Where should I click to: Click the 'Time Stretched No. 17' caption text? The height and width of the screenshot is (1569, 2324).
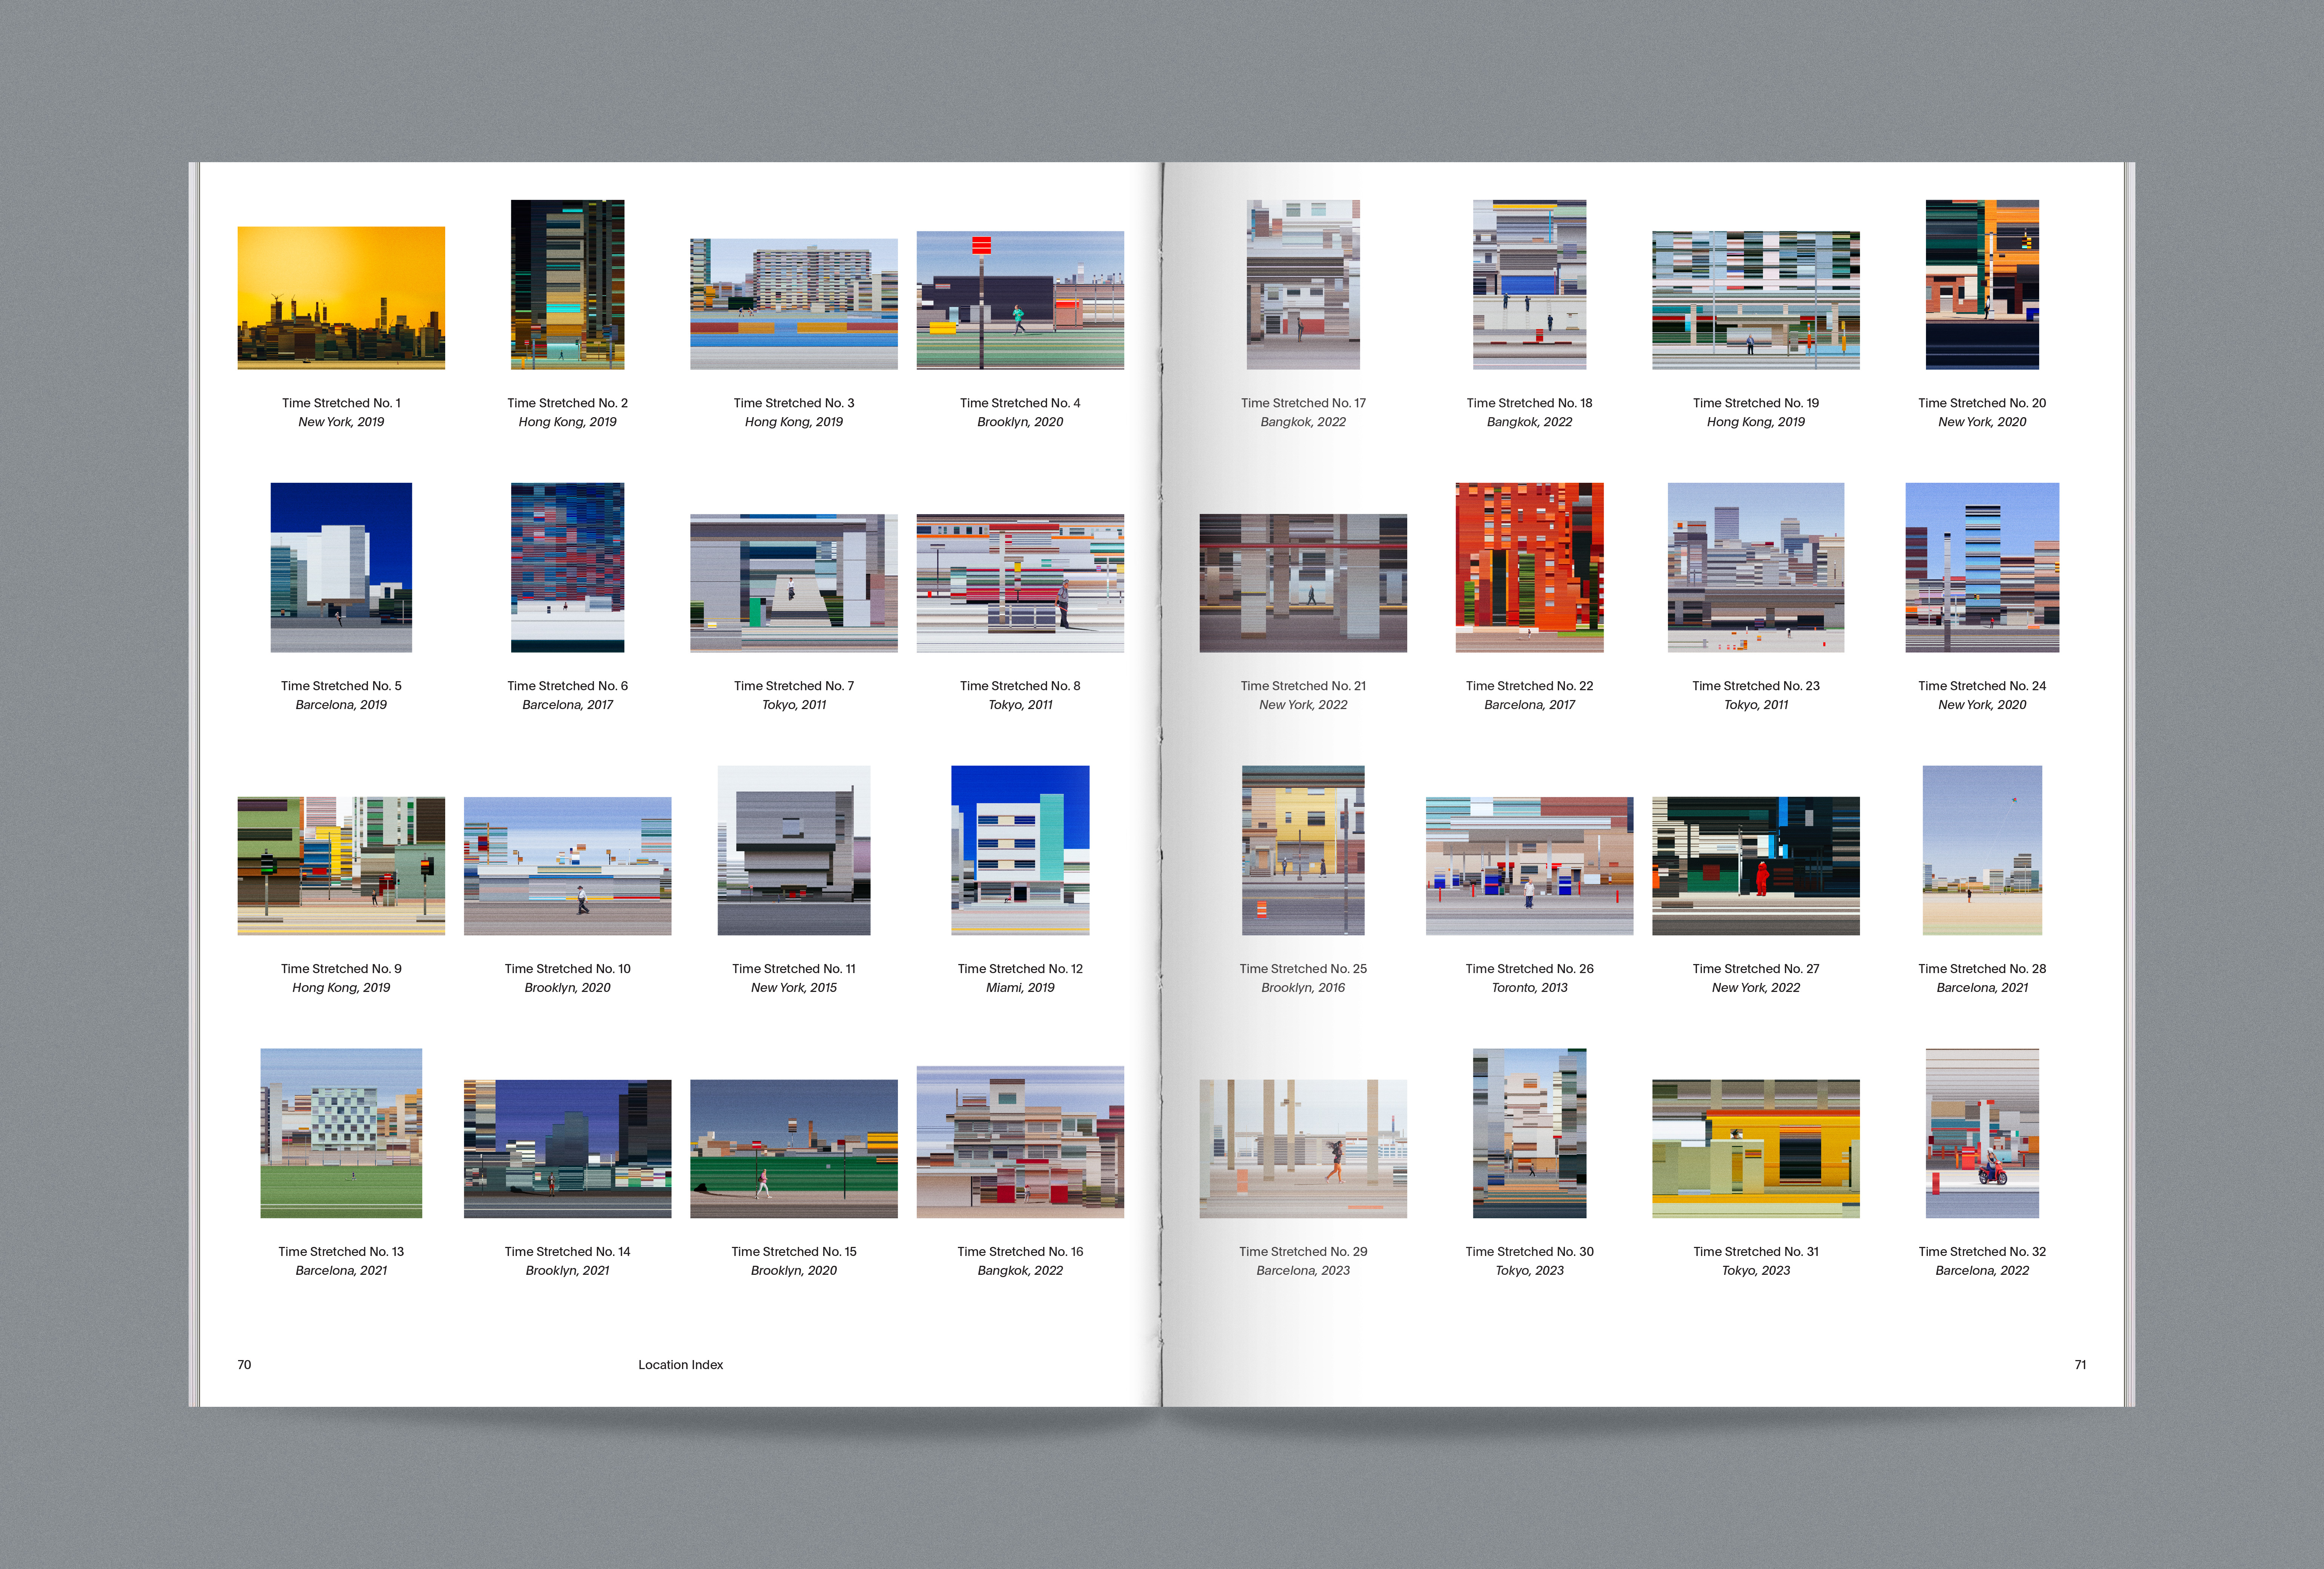pyautogui.click(x=1303, y=403)
